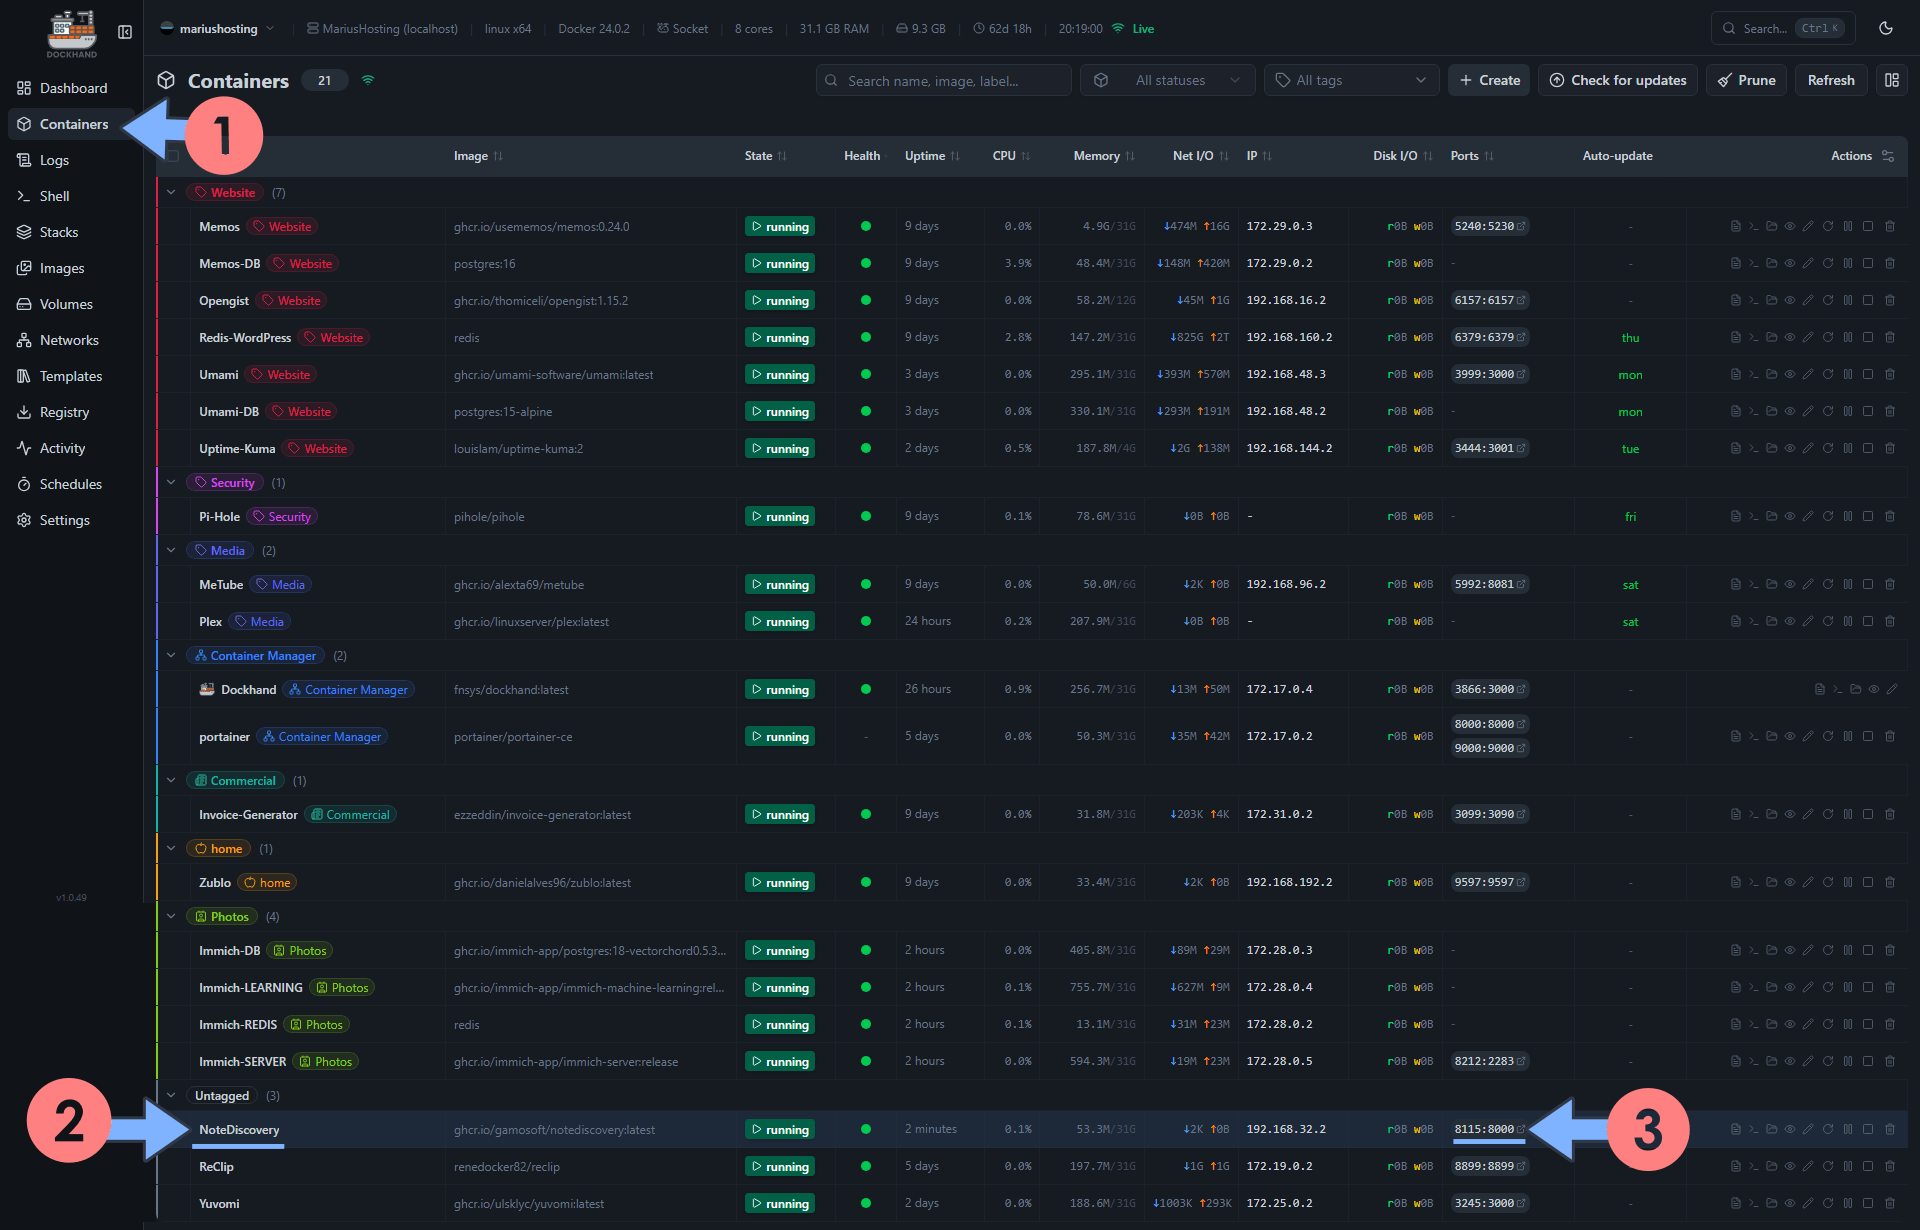Viewport: 1920px width, 1230px height.
Task: Open the mariushosting environment dropdown
Action: click(x=217, y=29)
